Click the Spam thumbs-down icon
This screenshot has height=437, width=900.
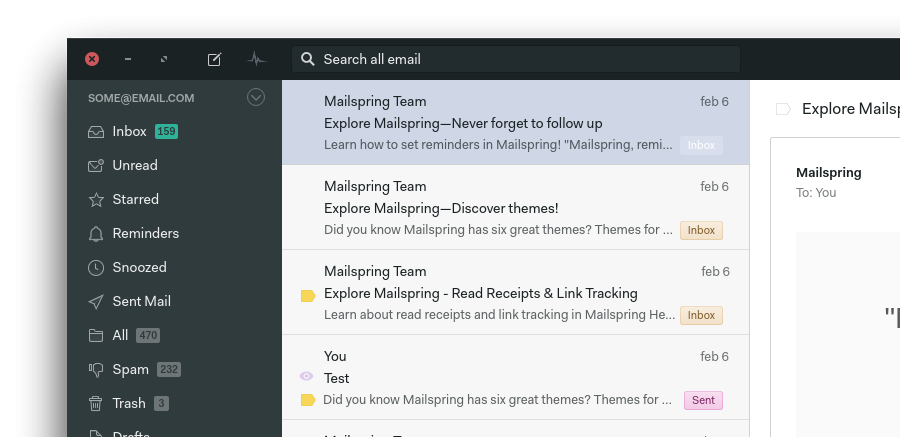point(96,370)
